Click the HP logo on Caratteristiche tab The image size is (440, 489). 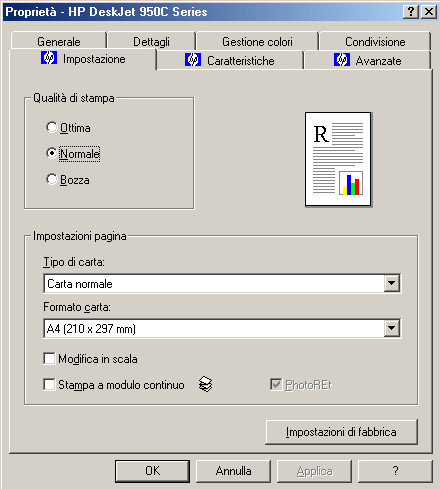(x=193, y=60)
